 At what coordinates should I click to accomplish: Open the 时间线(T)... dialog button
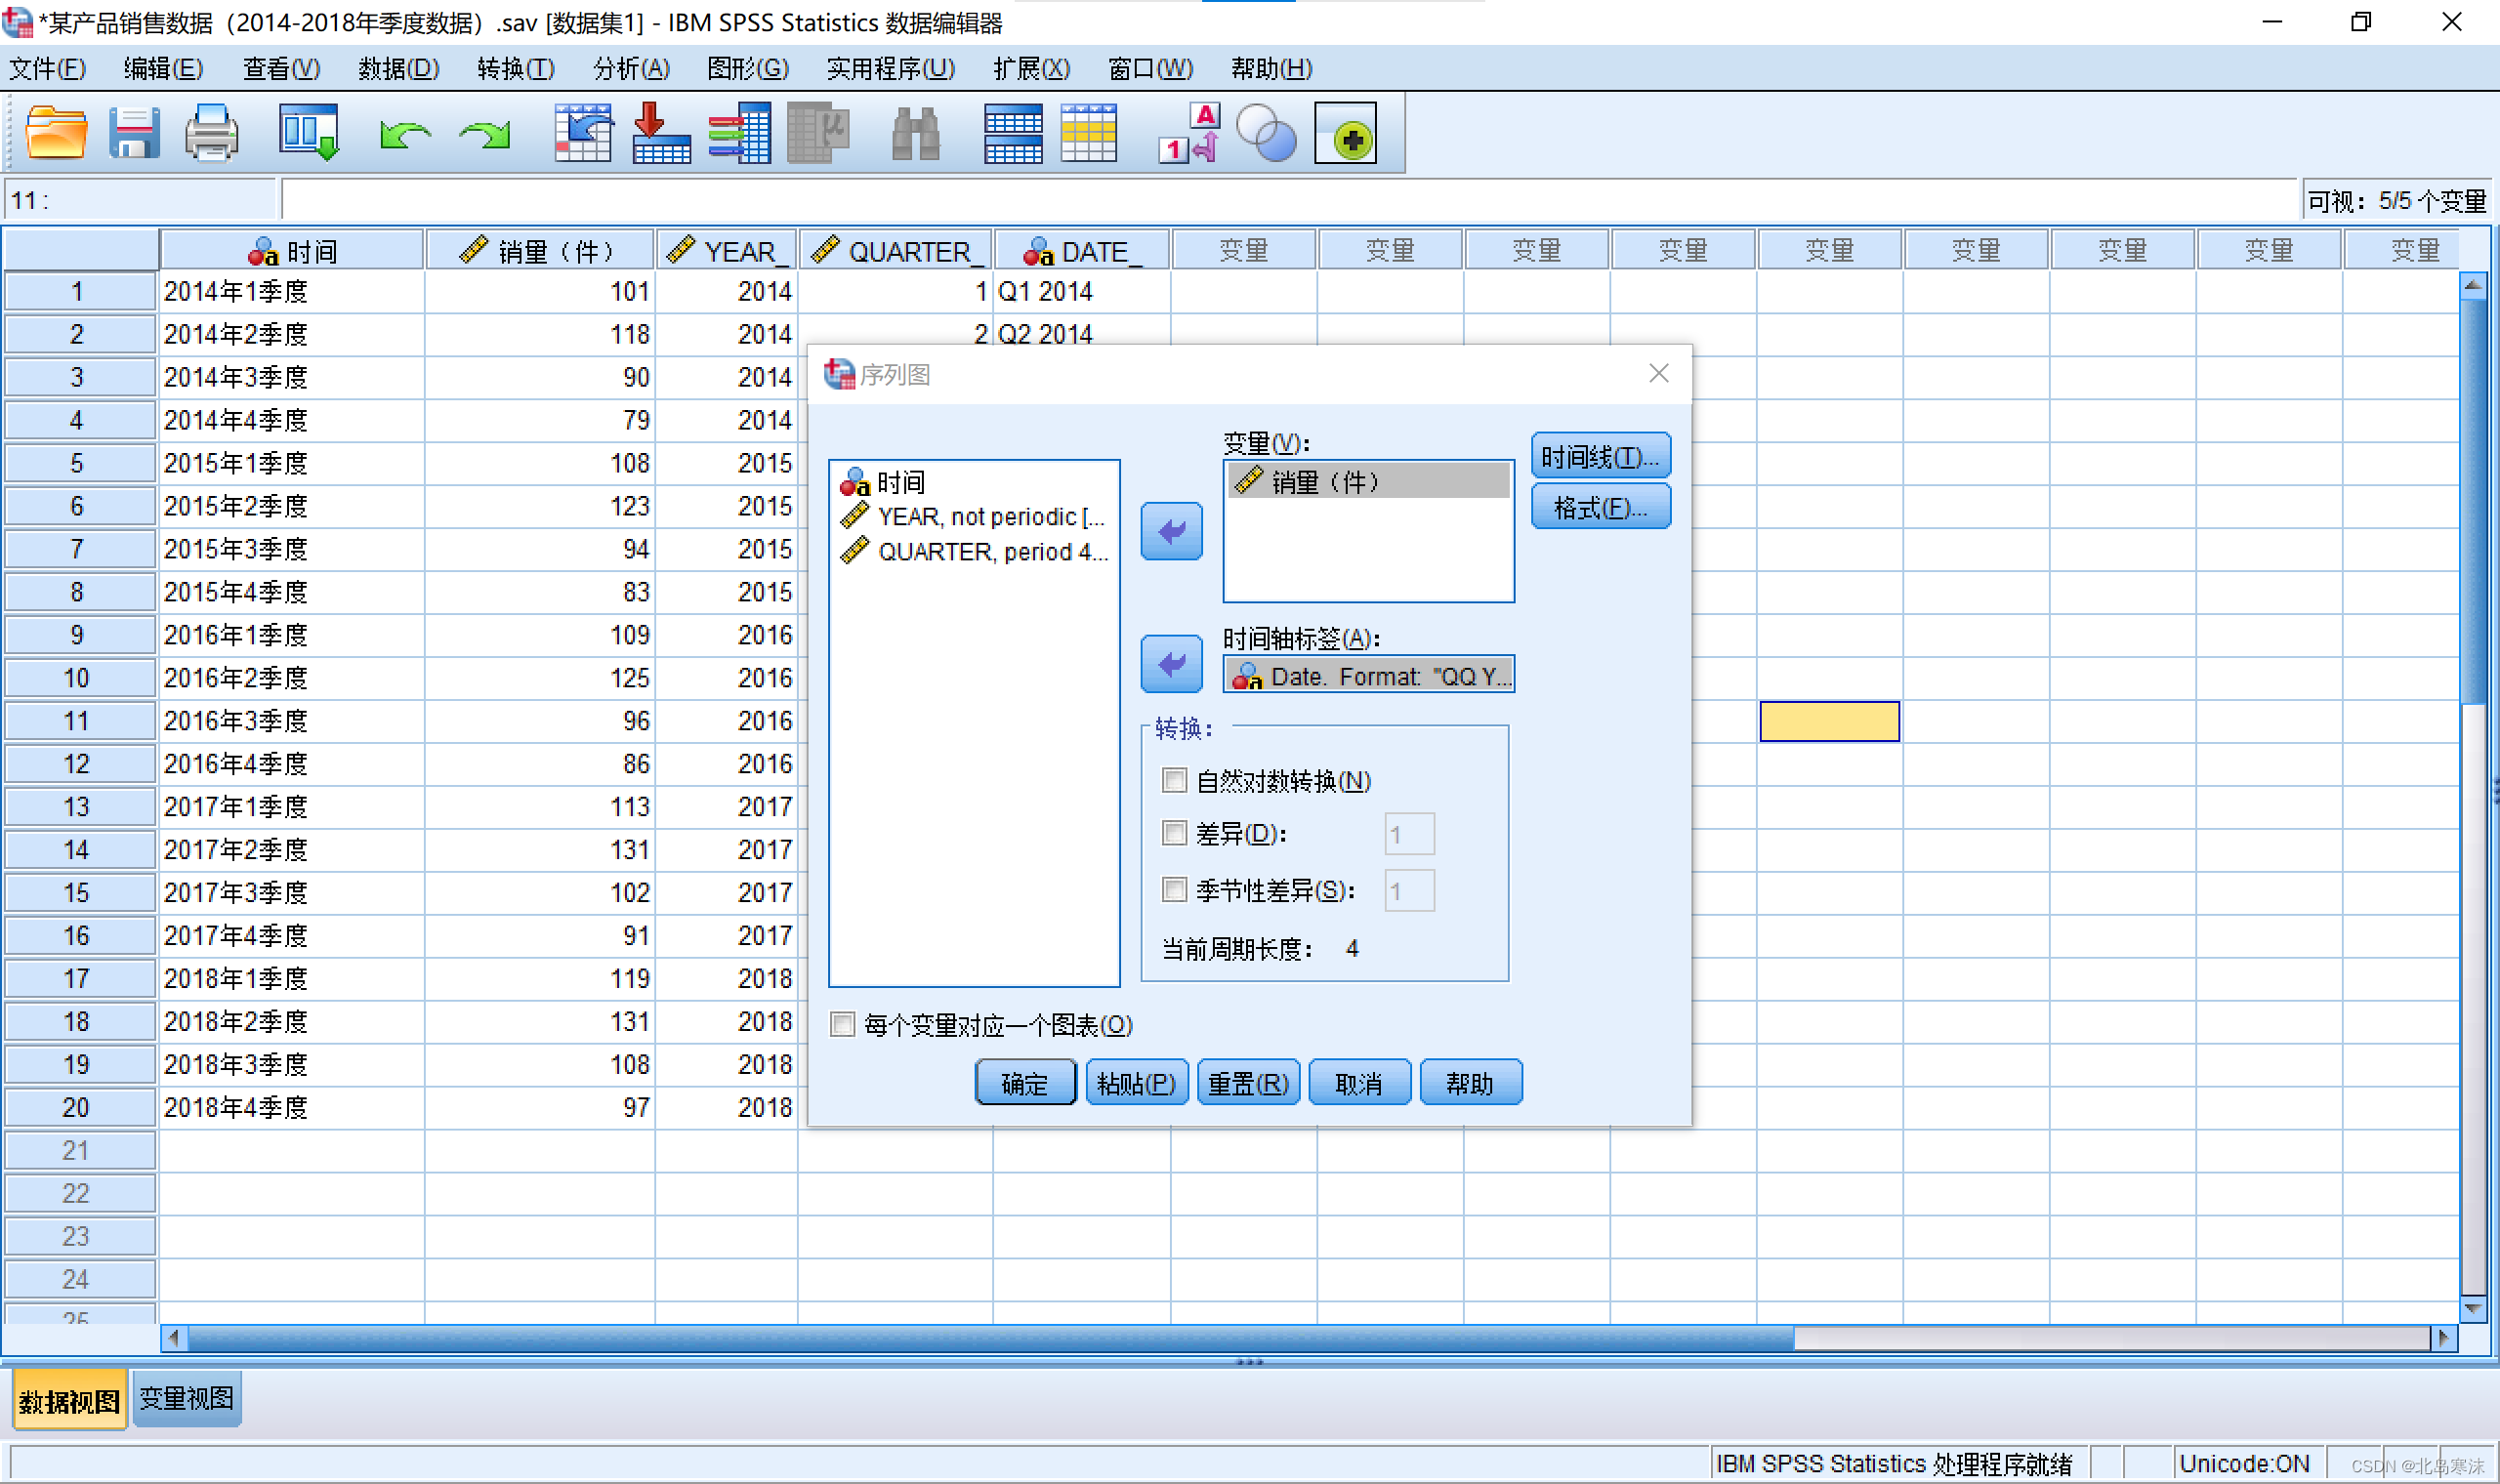point(1599,457)
